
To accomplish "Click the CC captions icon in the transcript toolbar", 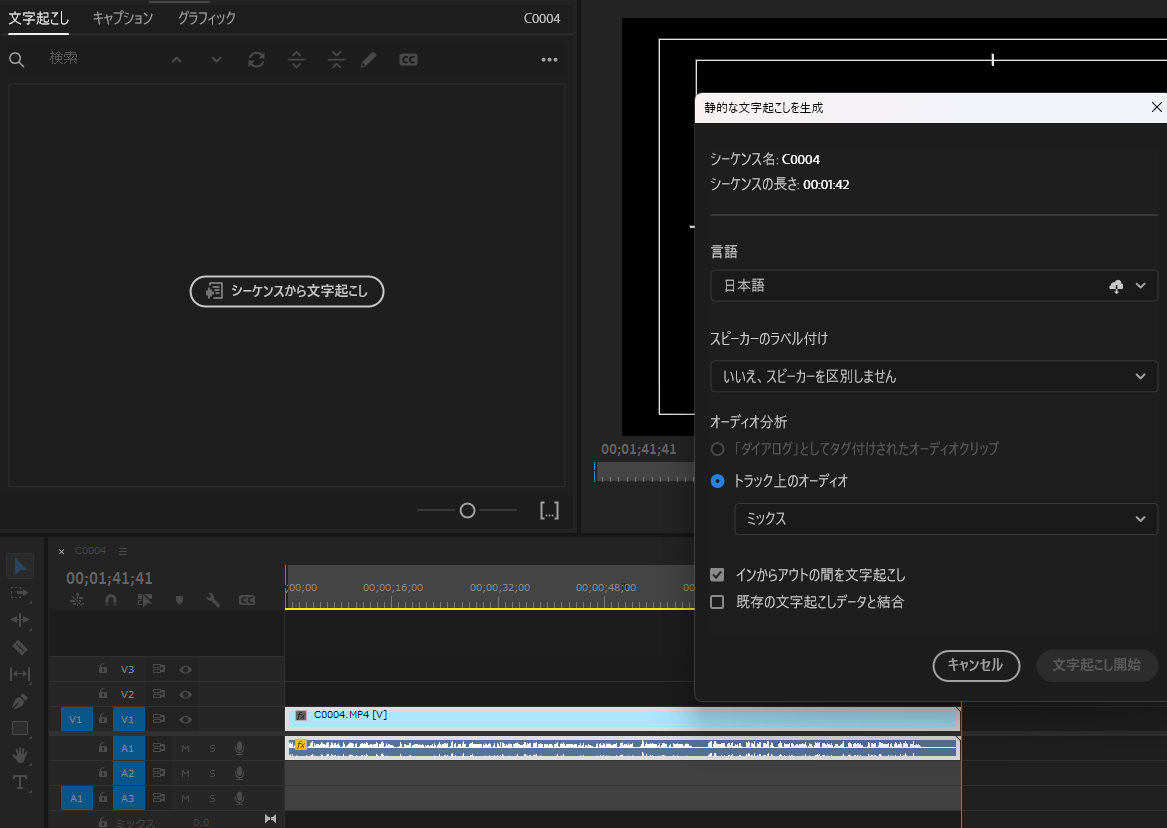I will [408, 59].
